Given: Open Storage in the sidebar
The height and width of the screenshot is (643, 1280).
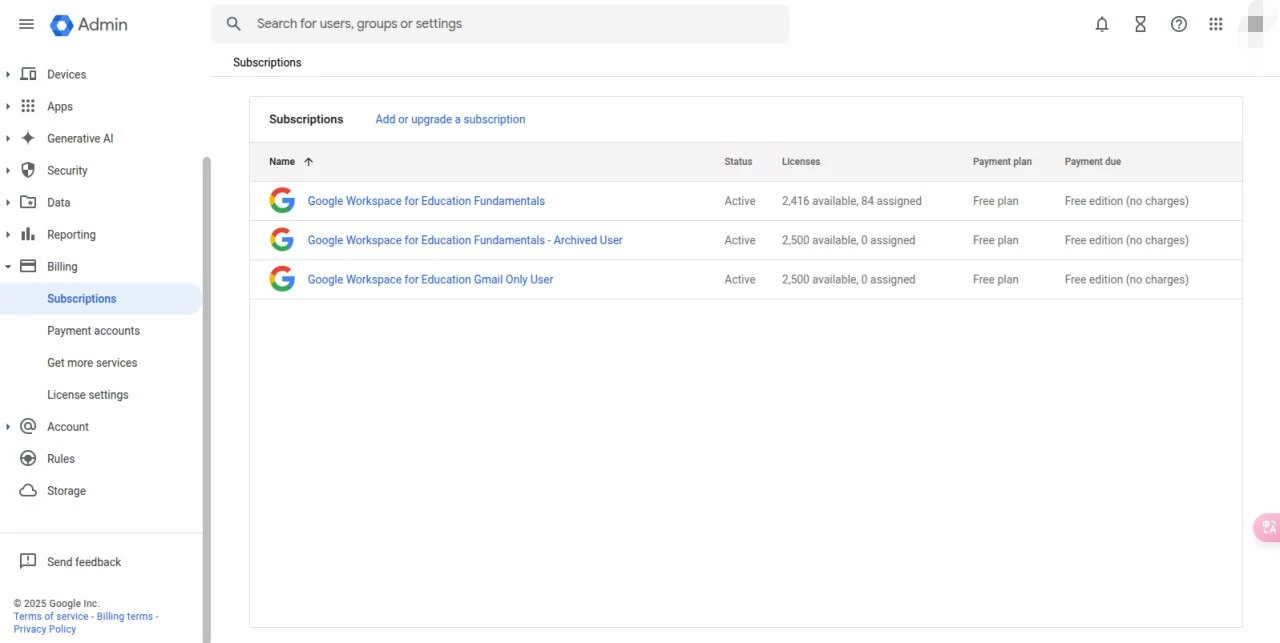Looking at the screenshot, I should click(x=66, y=491).
